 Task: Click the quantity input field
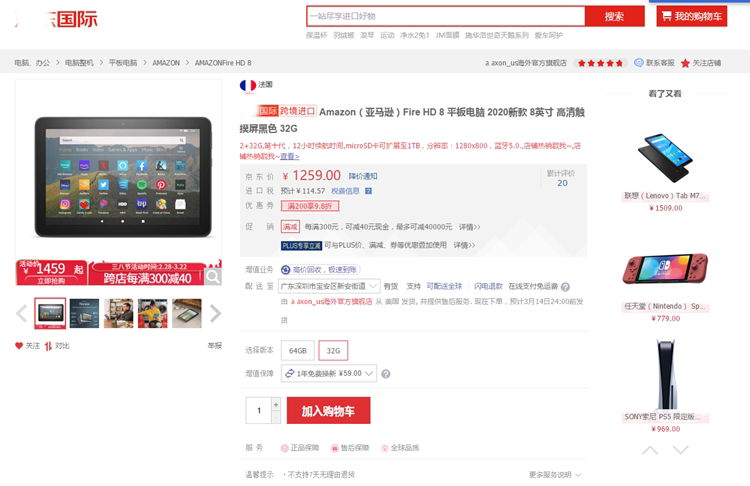(x=259, y=410)
